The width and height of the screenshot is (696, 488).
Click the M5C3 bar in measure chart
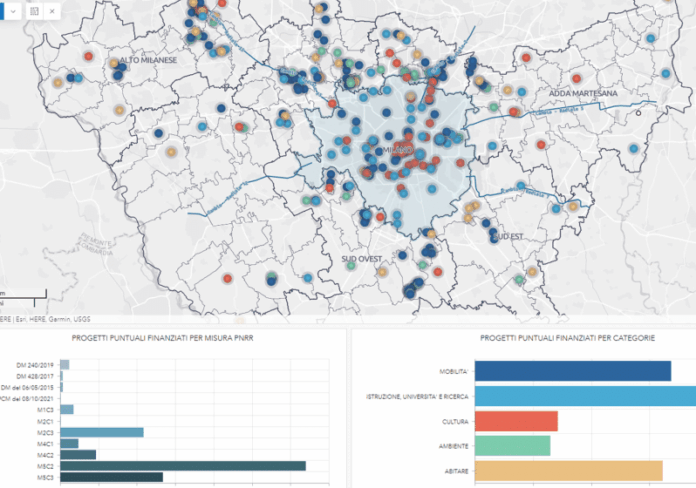[x=111, y=478]
